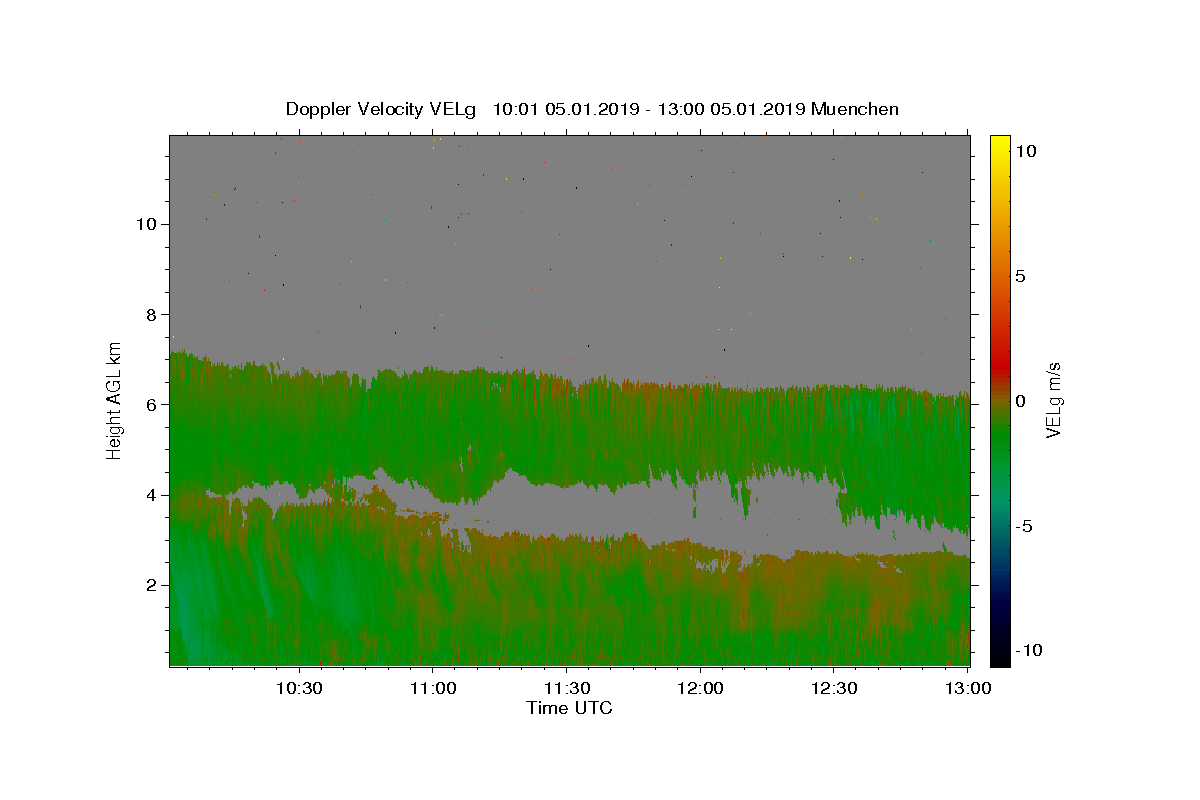Click the colorbar value 10 label
This screenshot has height=800, width=1200.
coord(1025,151)
